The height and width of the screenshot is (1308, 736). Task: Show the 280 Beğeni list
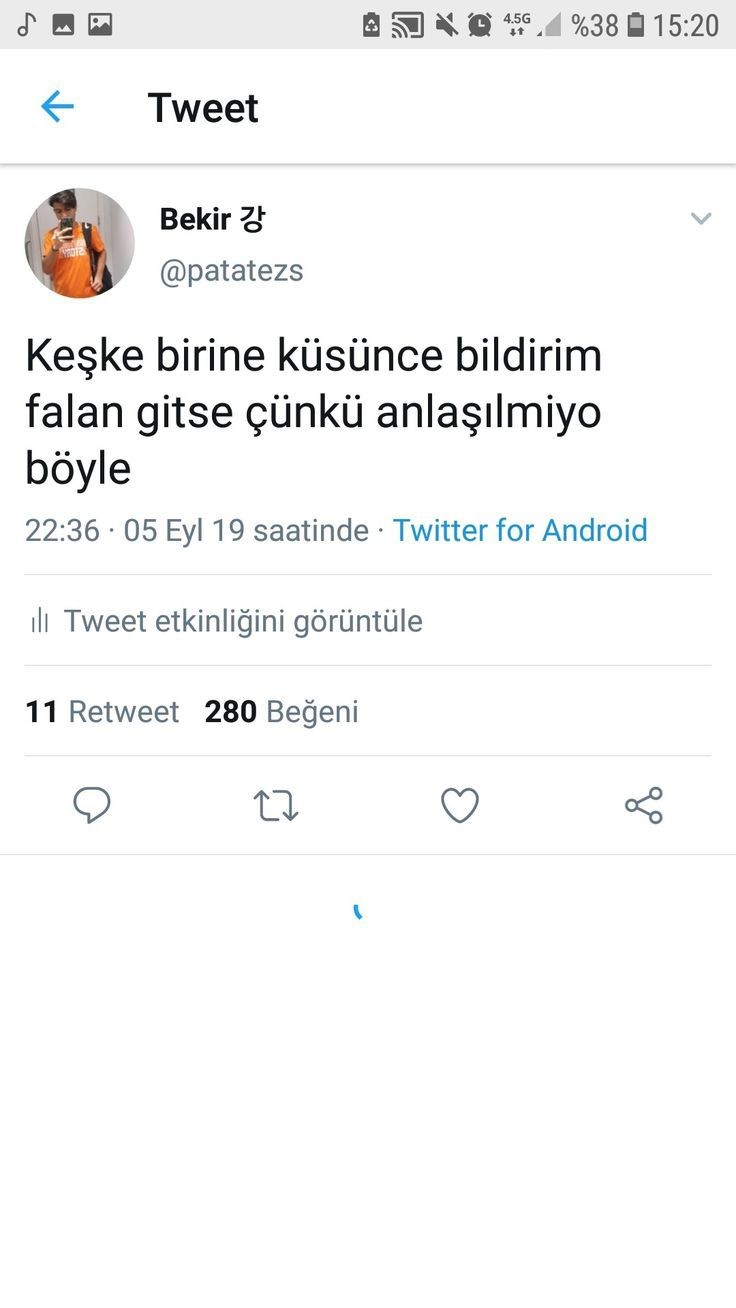click(281, 711)
